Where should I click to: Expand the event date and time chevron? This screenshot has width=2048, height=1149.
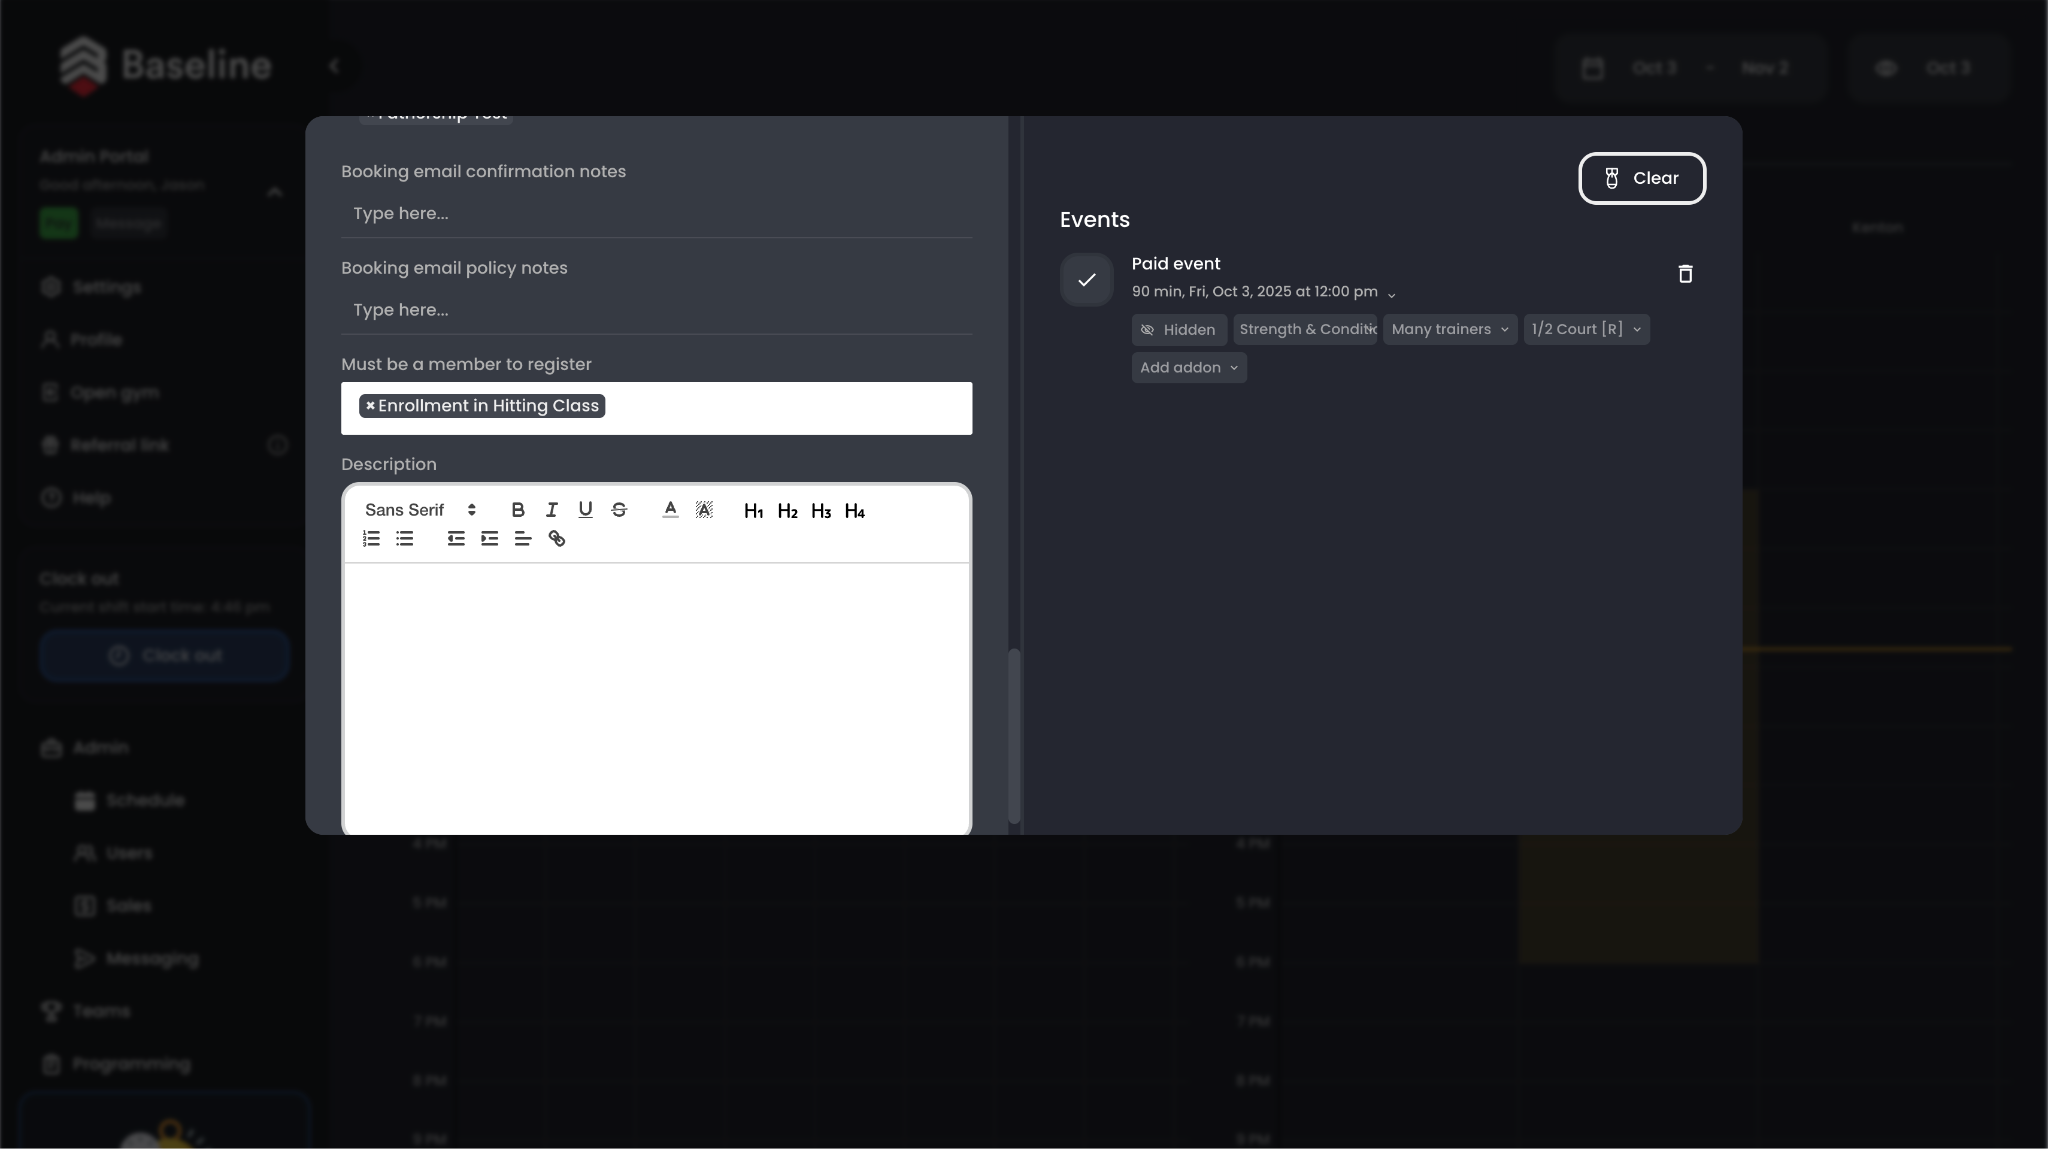(1391, 294)
